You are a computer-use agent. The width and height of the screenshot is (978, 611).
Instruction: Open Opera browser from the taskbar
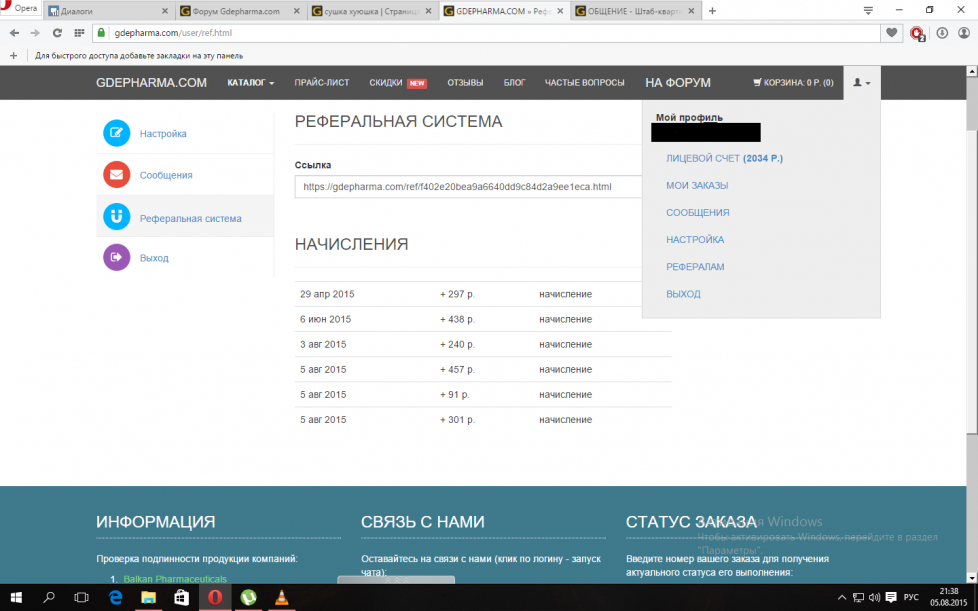pos(214,597)
